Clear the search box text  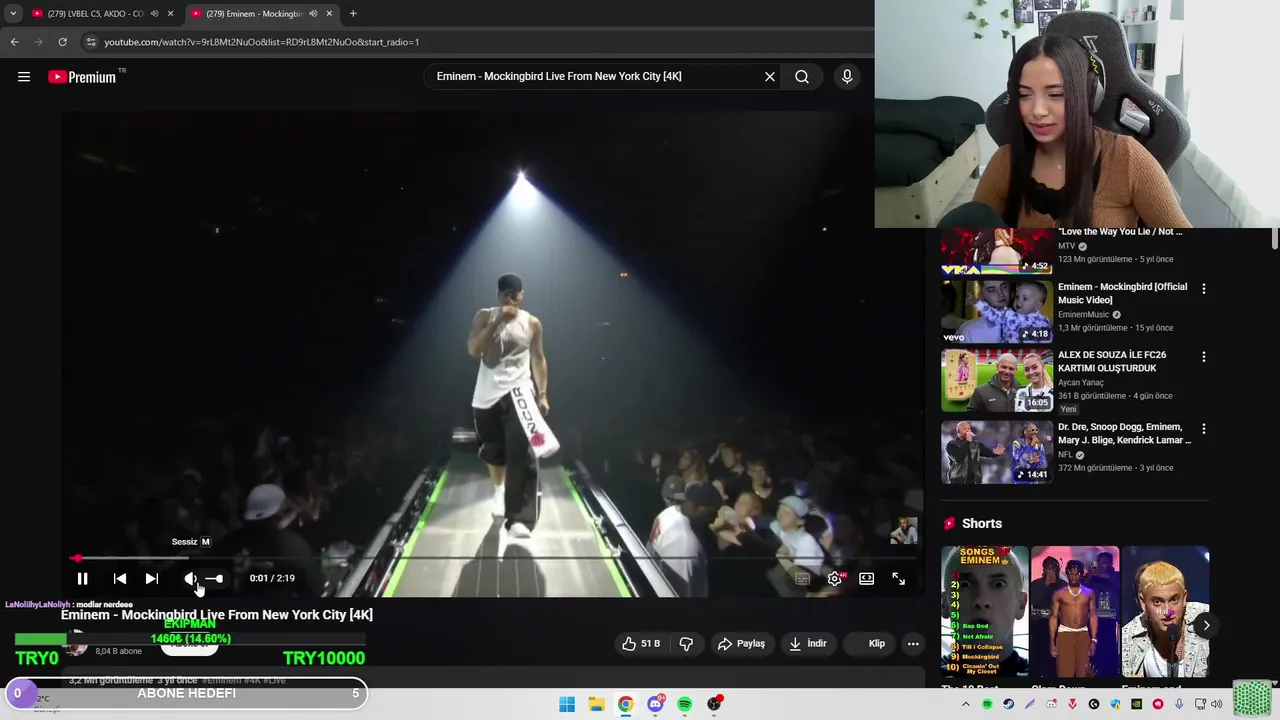coord(770,77)
